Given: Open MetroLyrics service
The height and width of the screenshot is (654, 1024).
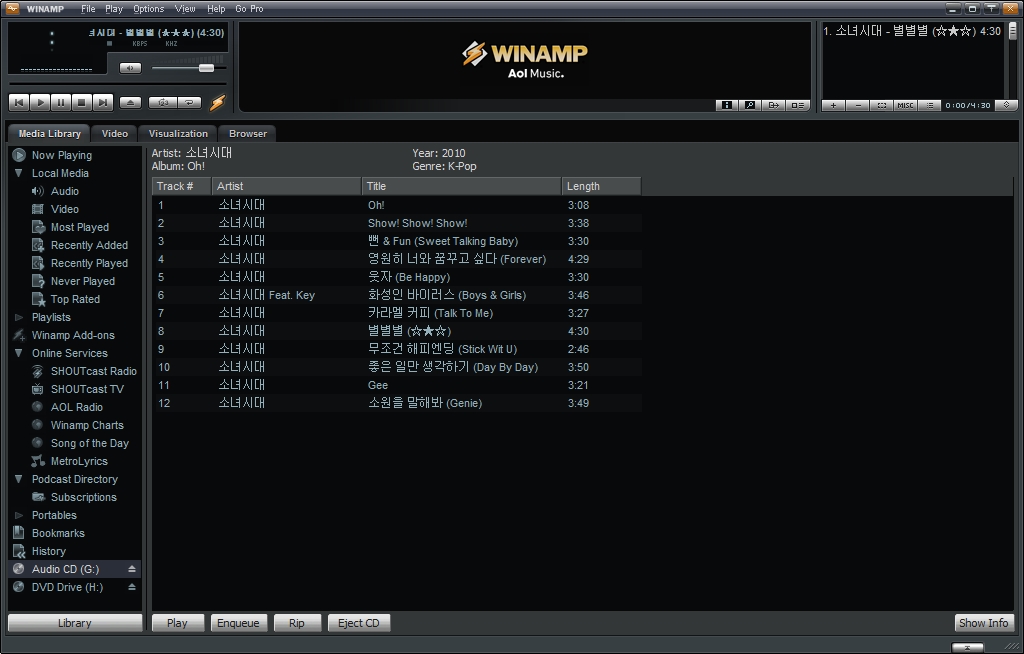Looking at the screenshot, I should (x=79, y=461).
